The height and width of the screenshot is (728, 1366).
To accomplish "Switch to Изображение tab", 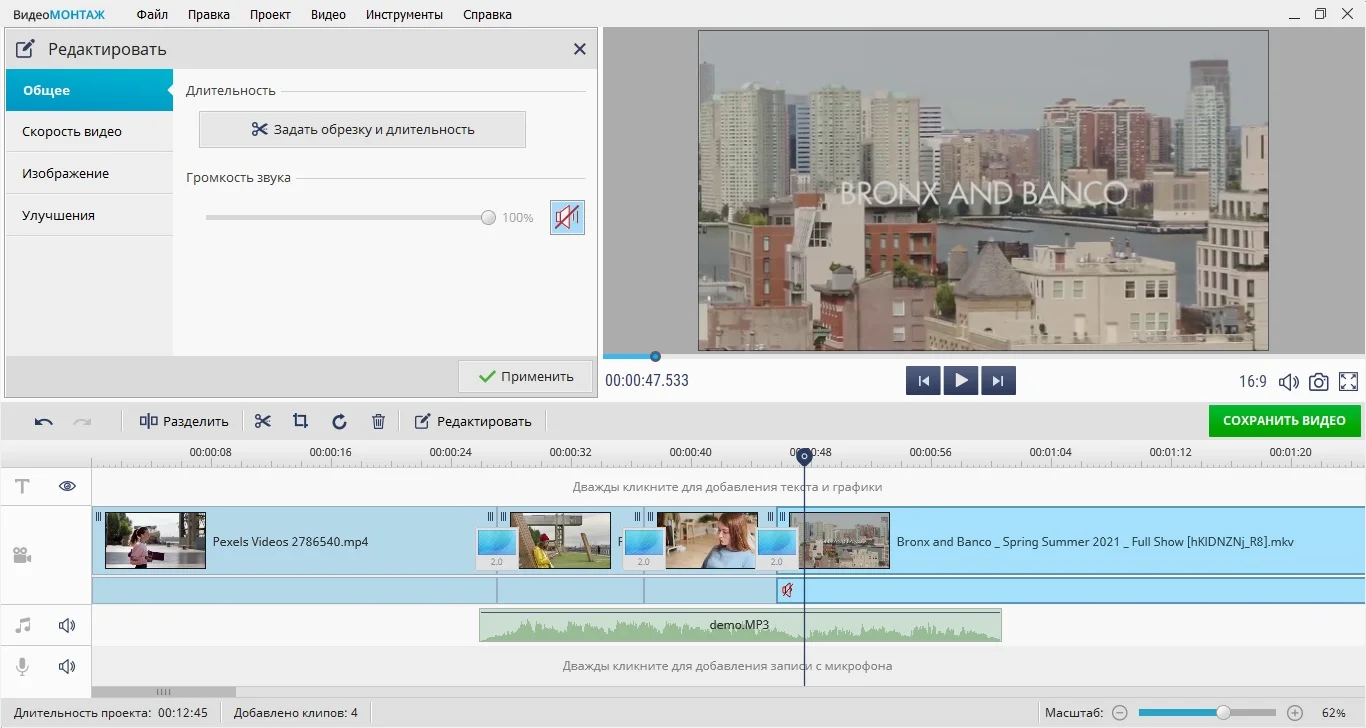I will pos(89,173).
